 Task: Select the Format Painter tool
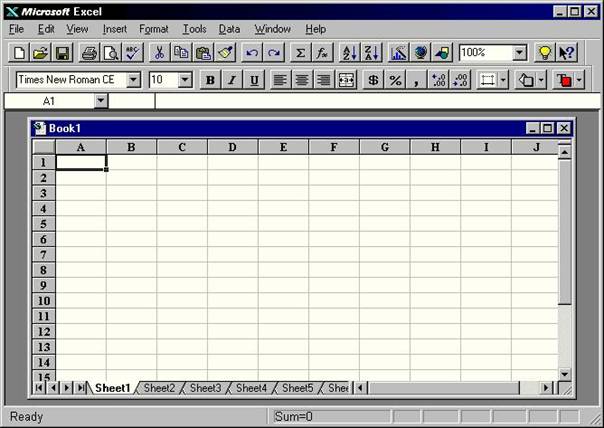pyautogui.click(x=226, y=53)
